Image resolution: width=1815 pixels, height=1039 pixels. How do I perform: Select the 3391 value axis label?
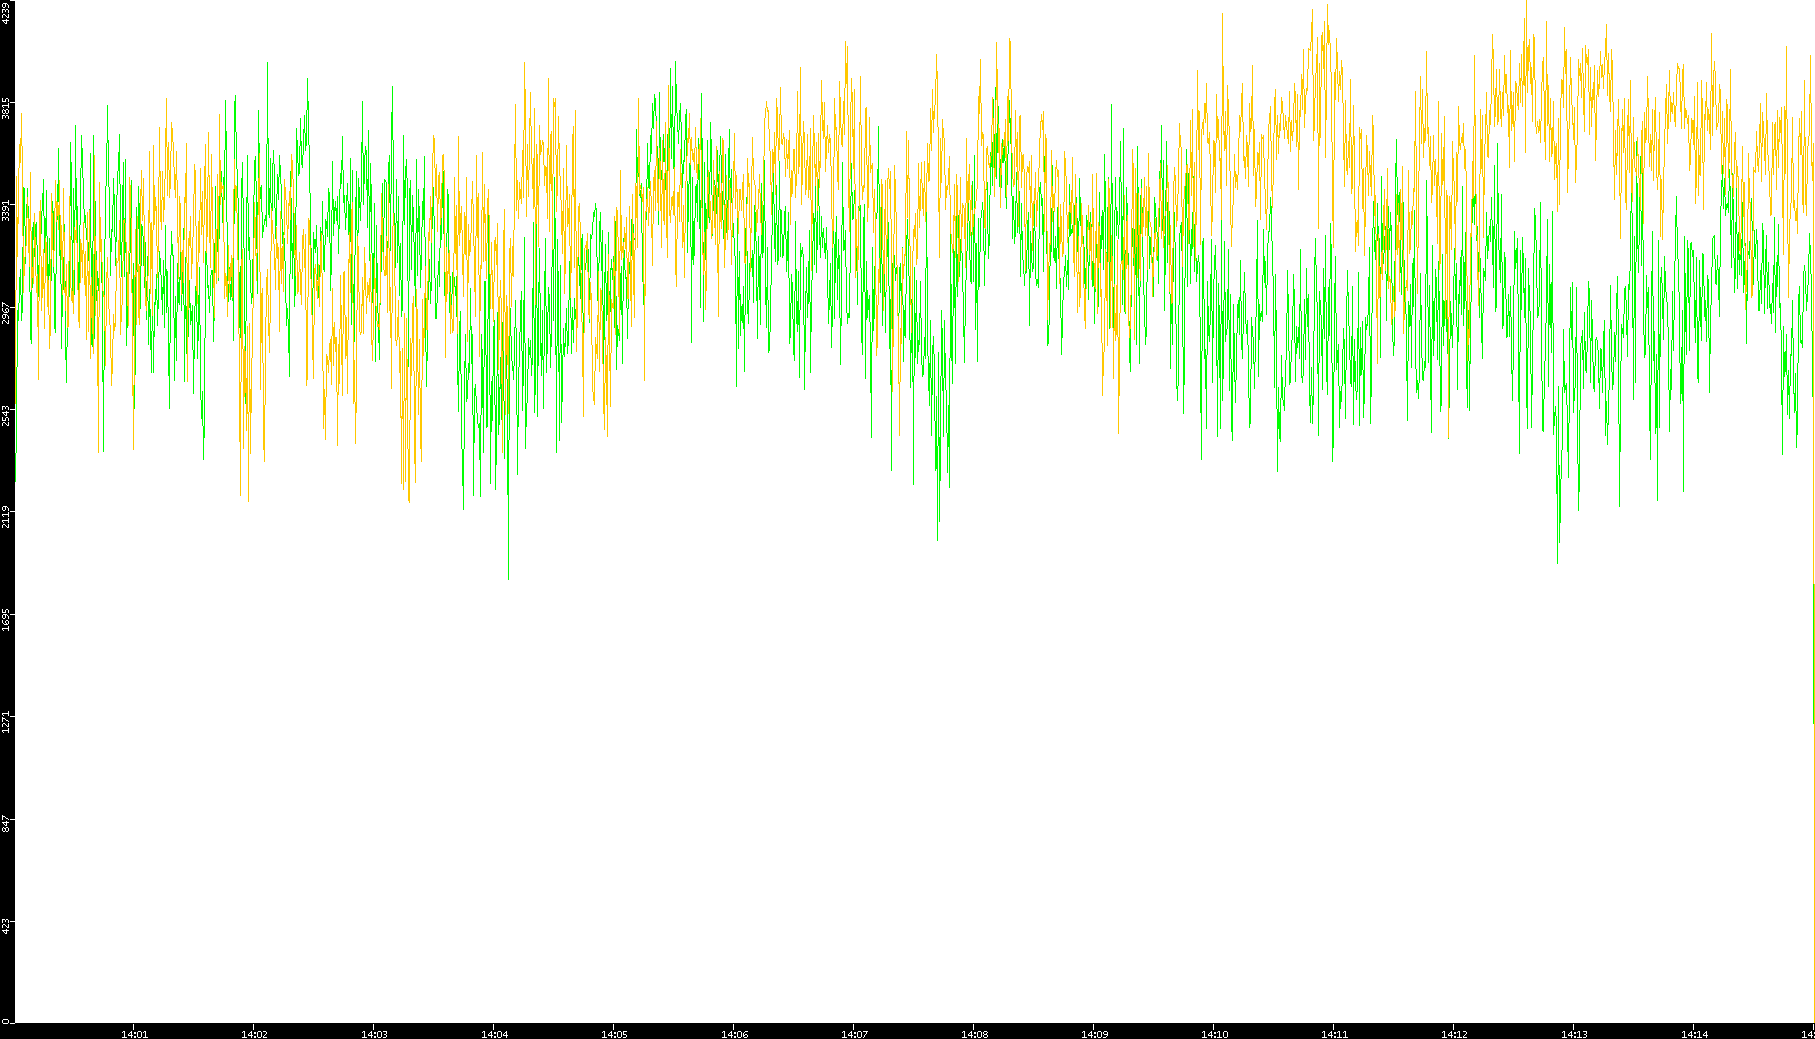(6, 210)
